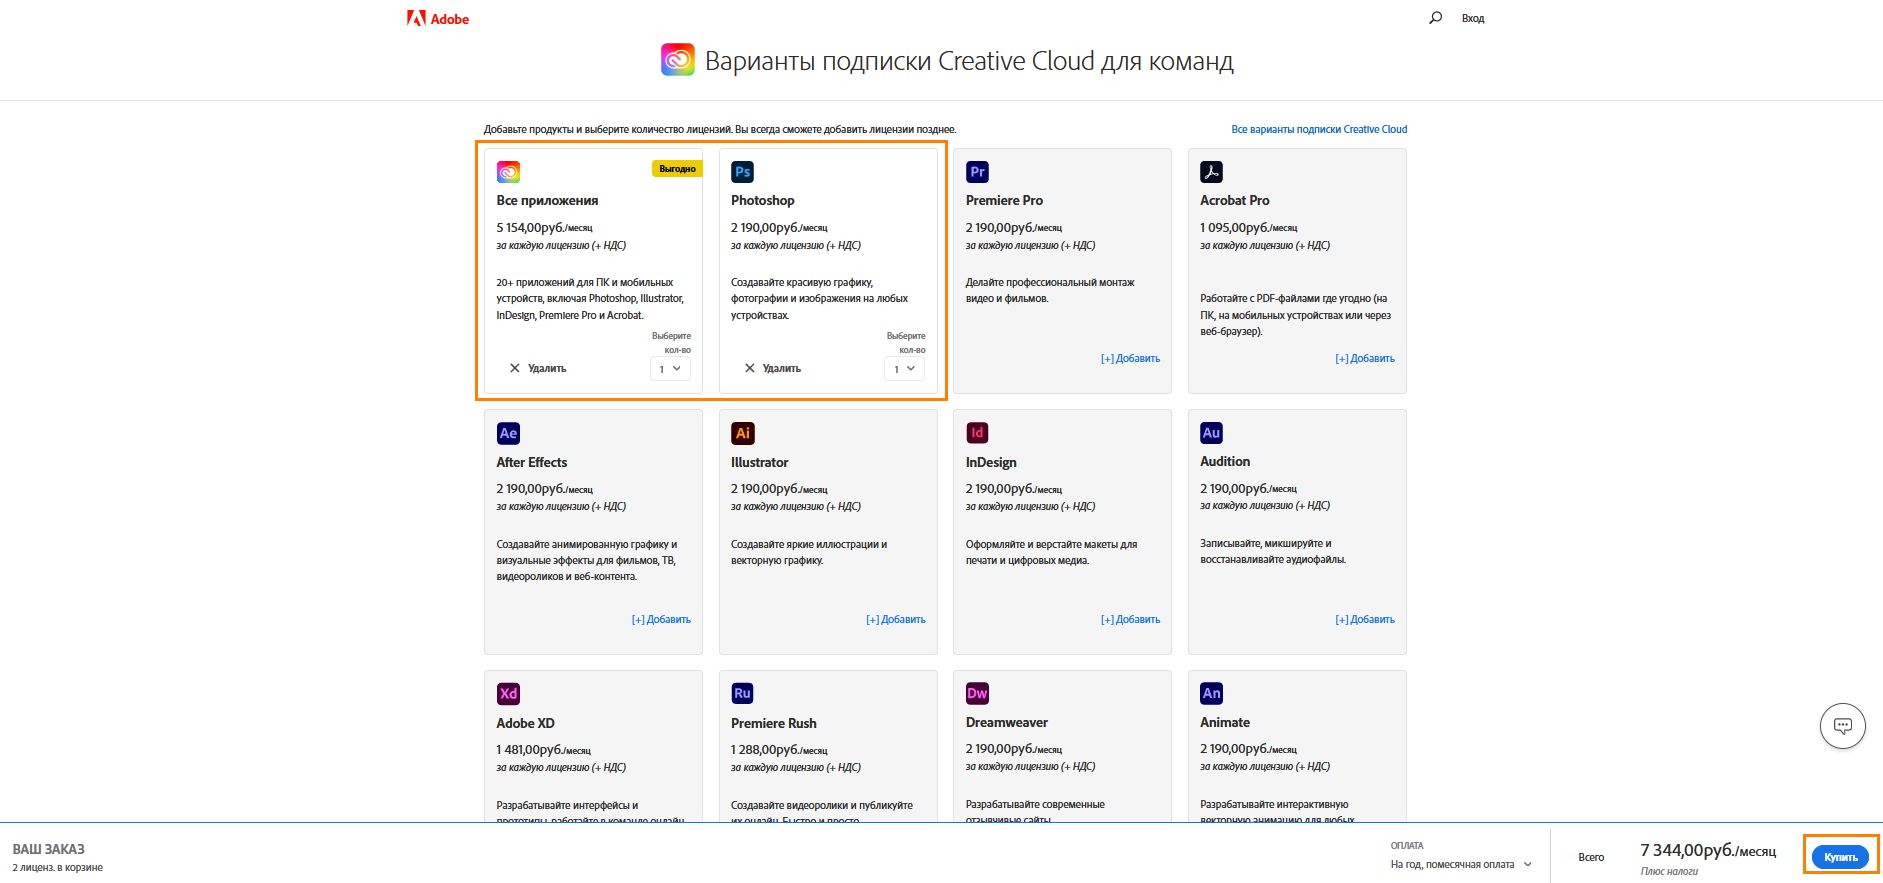Add Illustrator to the order

pos(896,619)
